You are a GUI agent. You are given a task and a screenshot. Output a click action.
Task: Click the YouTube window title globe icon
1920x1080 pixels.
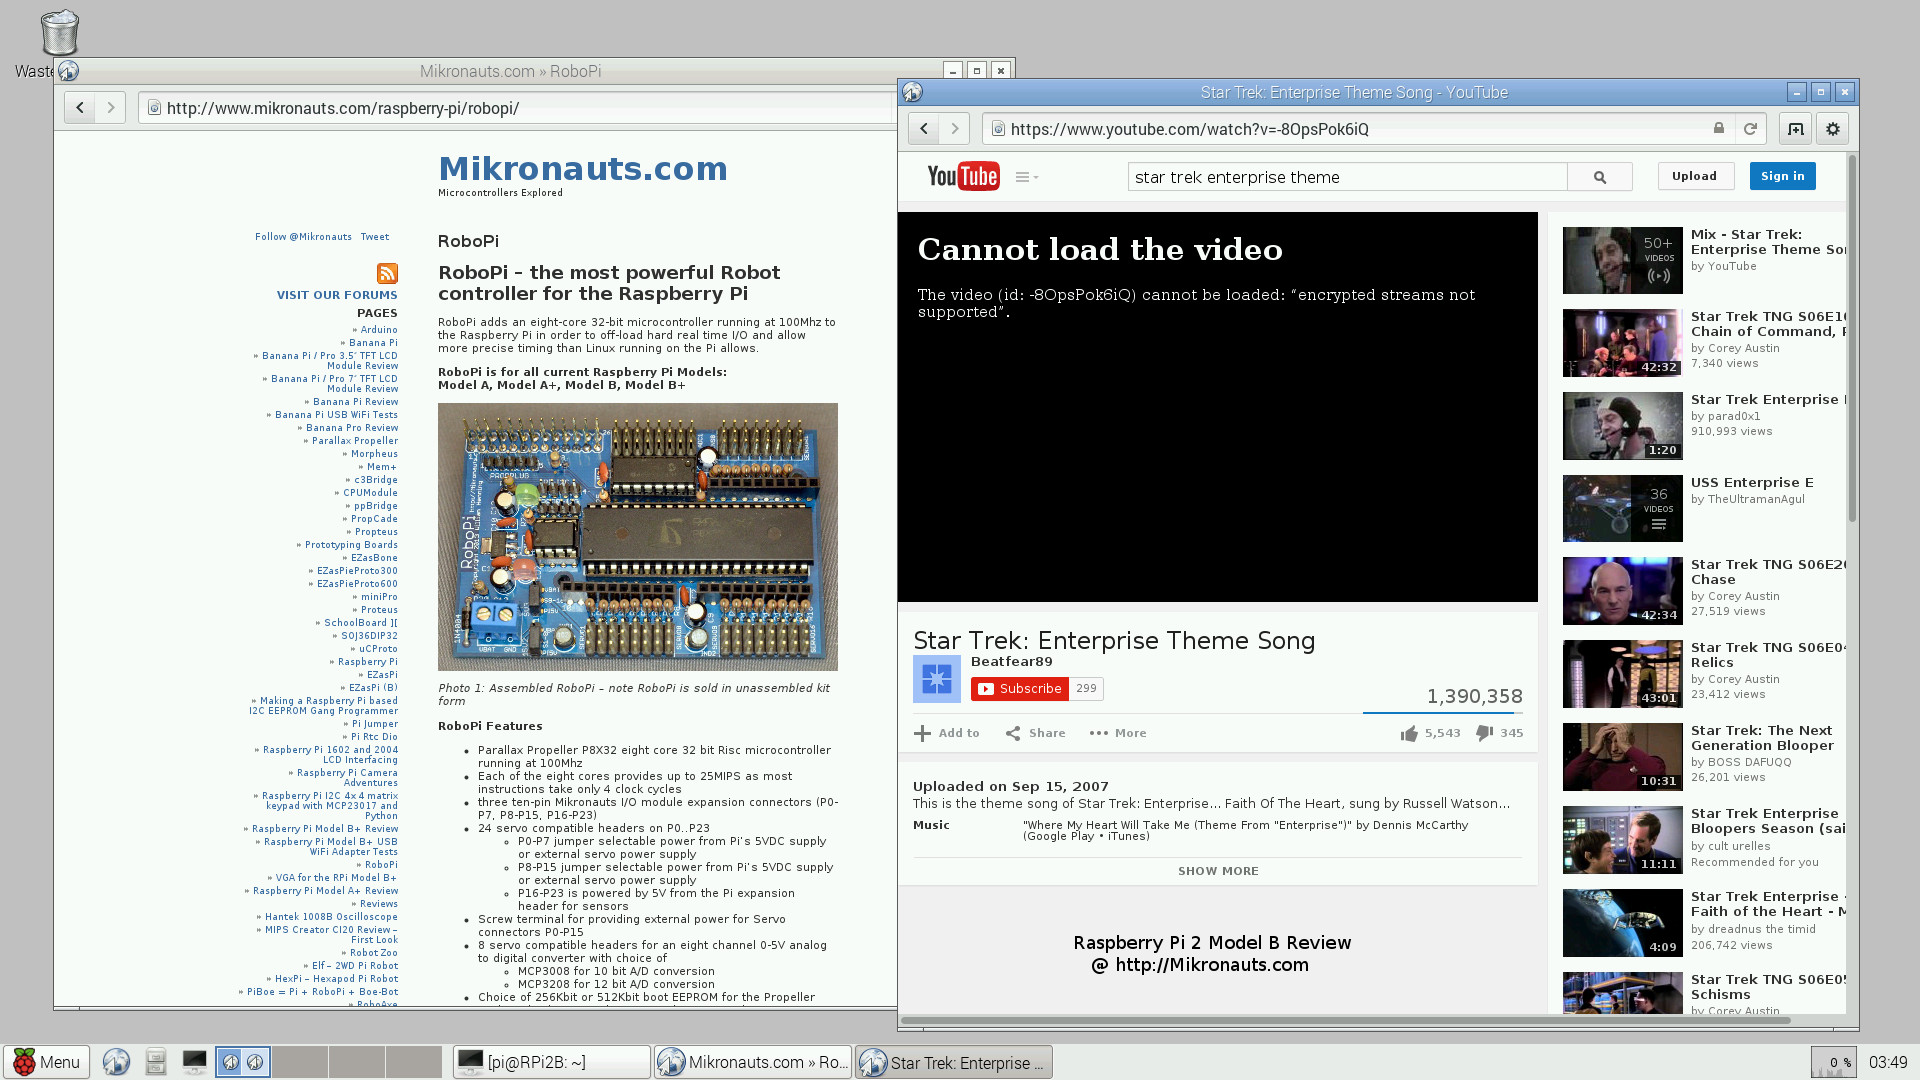pyautogui.click(x=912, y=92)
